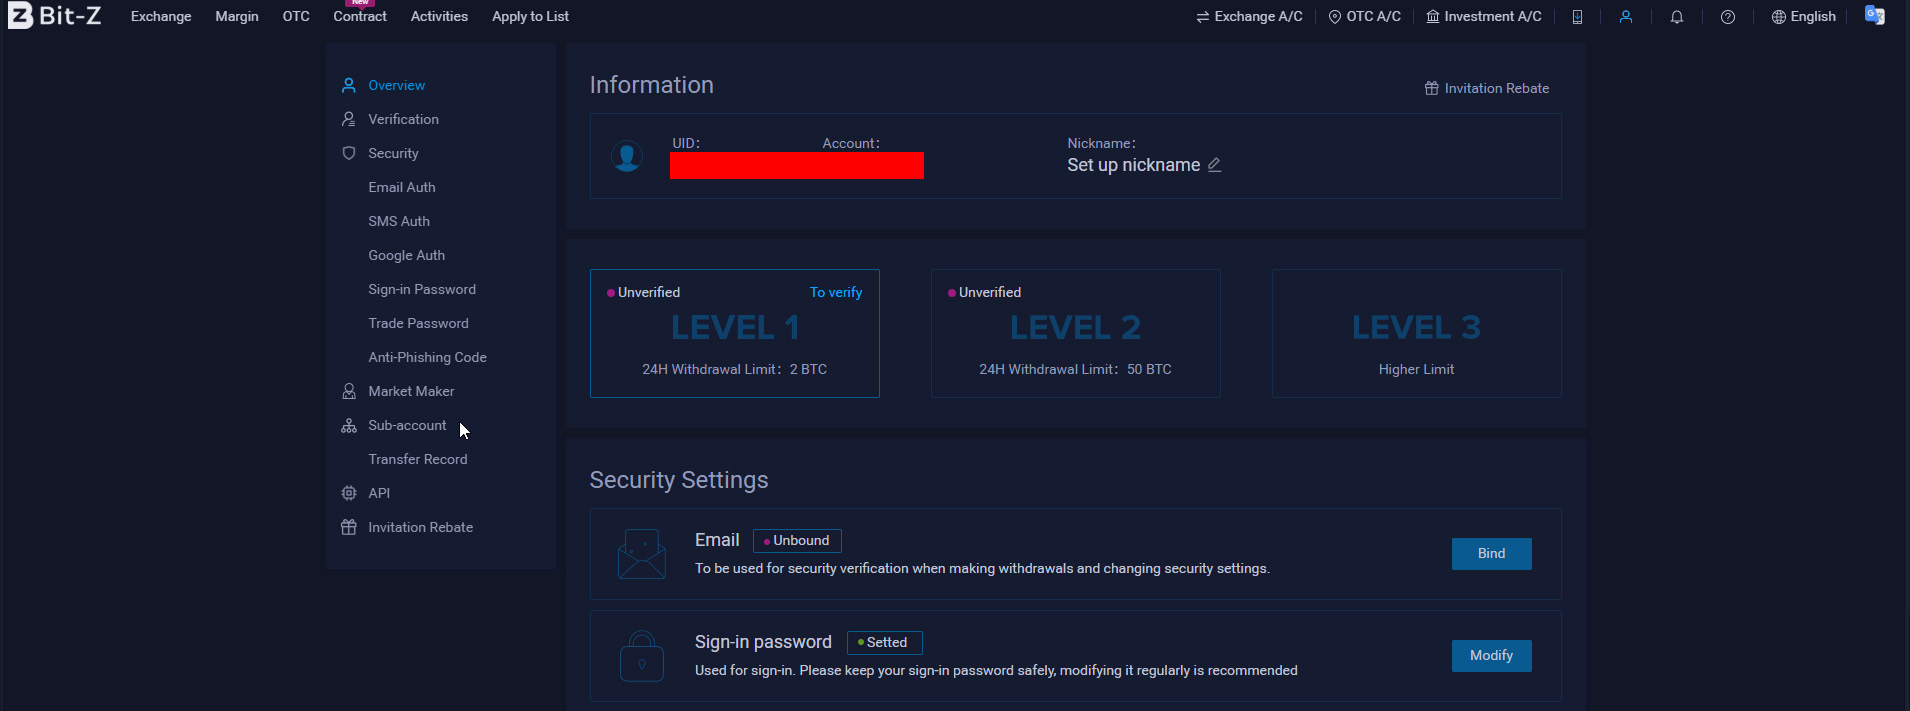This screenshot has height=711, width=1910.
Task: Click the profile avatar icon
Action: coord(627,156)
